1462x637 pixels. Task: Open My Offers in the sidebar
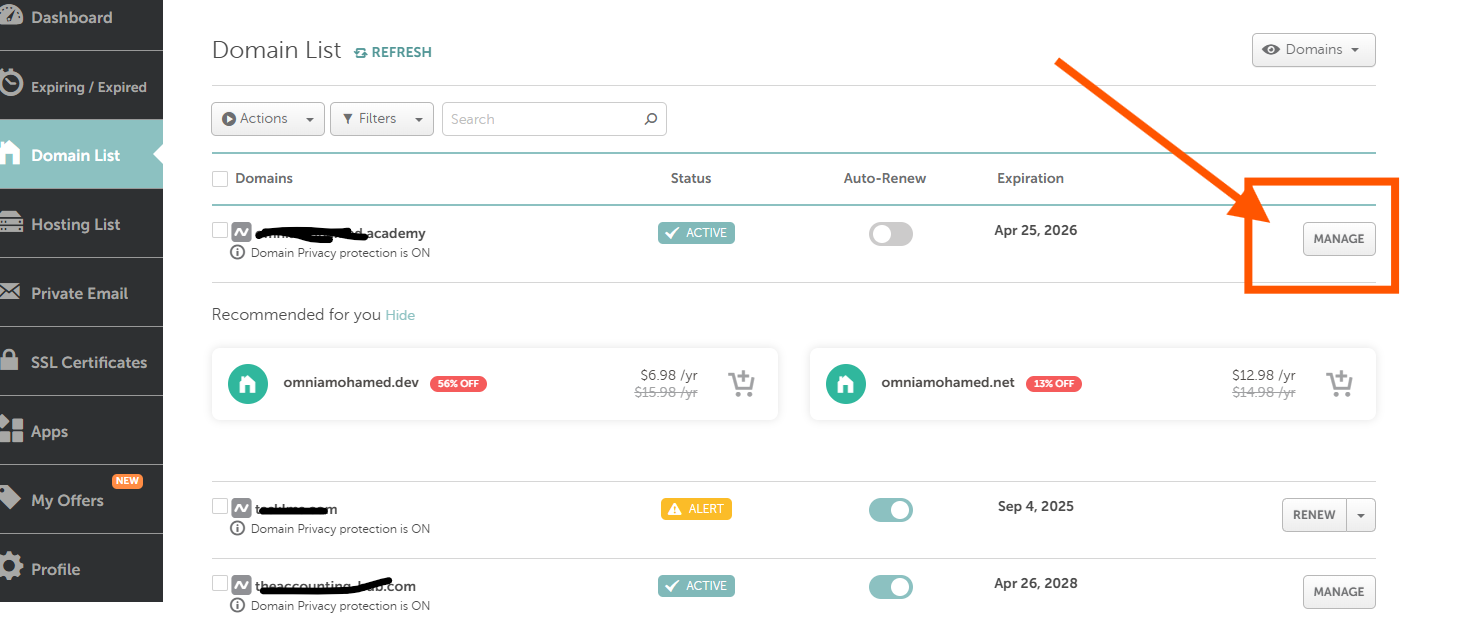(x=81, y=500)
